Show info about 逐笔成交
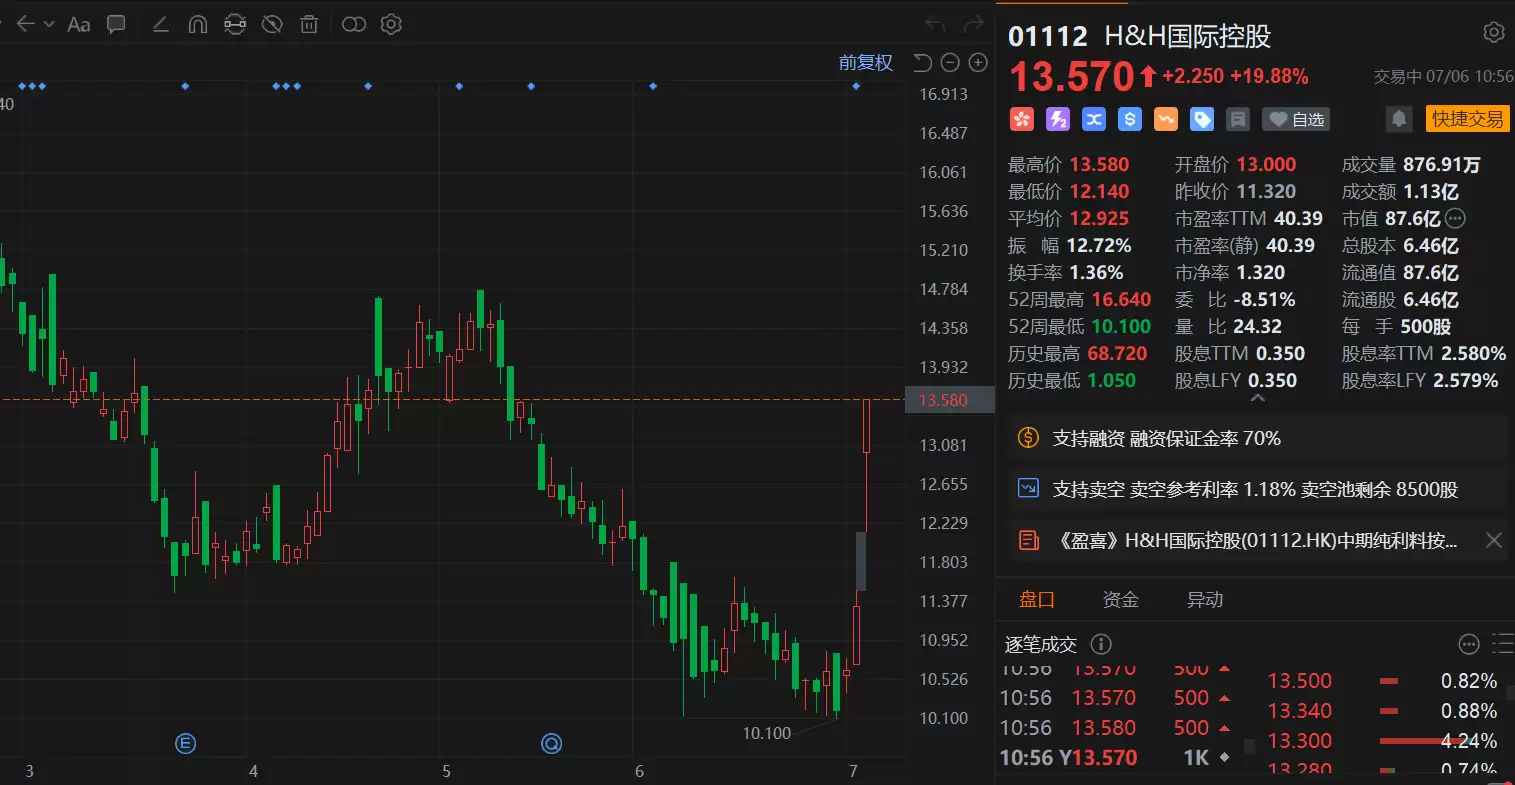This screenshot has height=785, width=1515. (1100, 644)
